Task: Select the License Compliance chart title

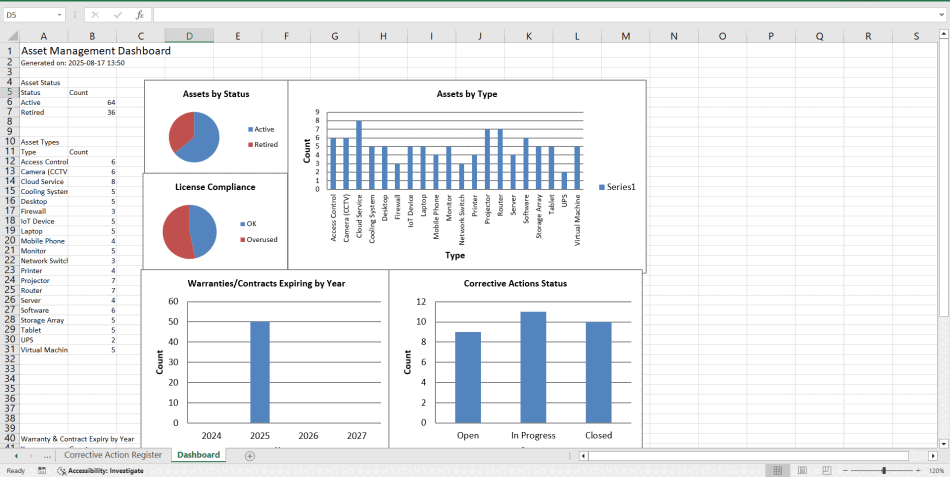Action: click(x=216, y=187)
